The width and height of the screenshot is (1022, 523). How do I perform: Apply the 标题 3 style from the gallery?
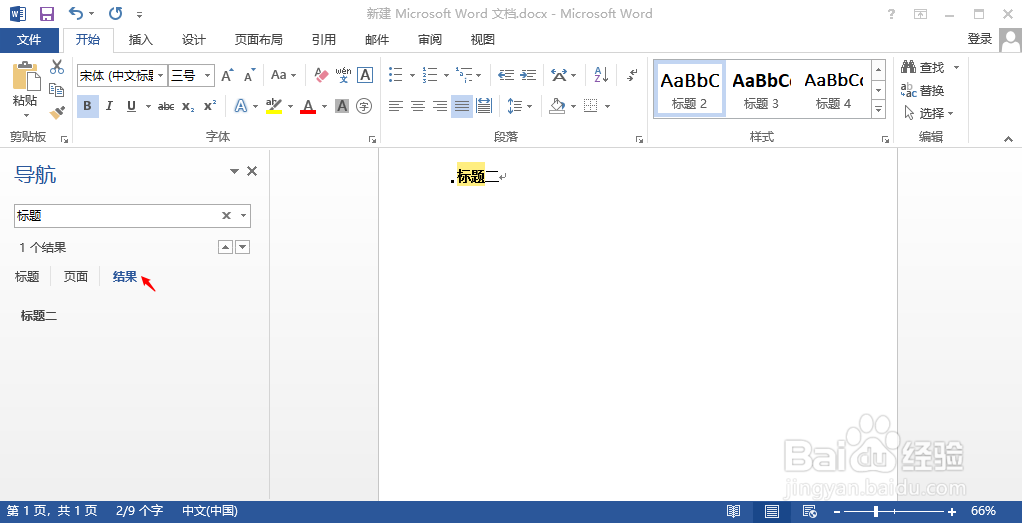point(761,89)
